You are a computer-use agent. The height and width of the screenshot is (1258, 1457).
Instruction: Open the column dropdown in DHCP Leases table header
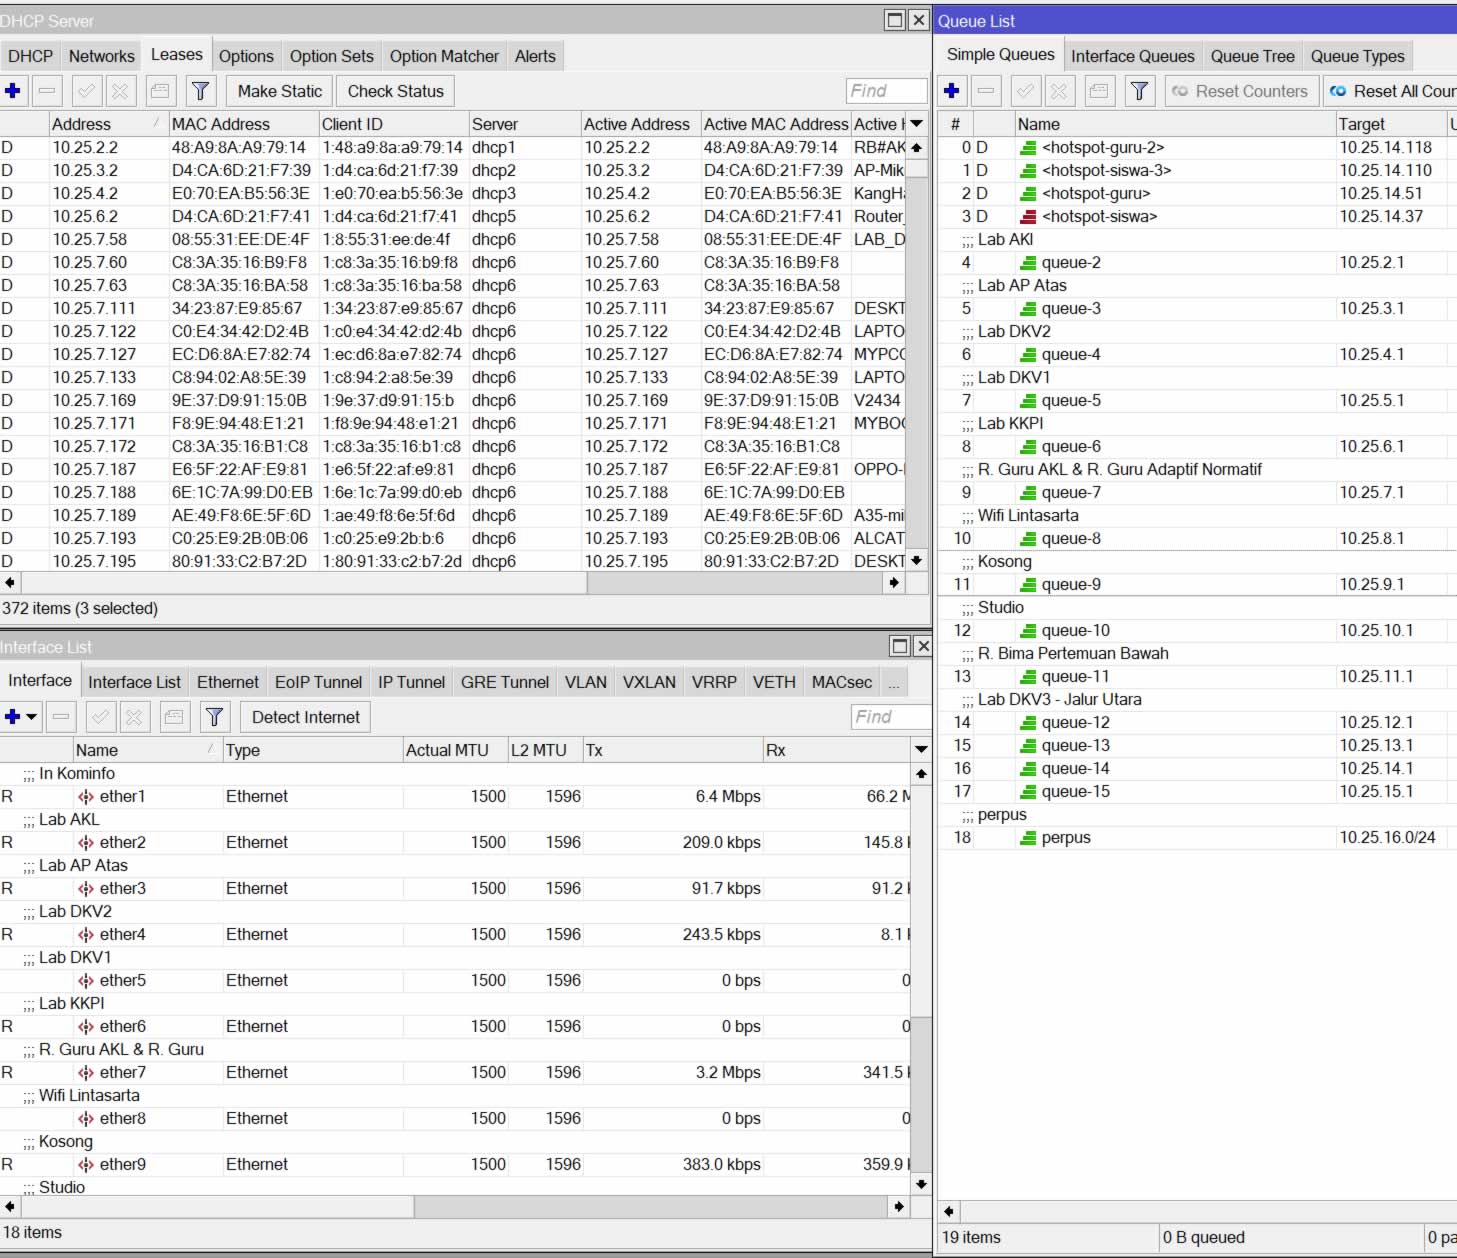pyautogui.click(x=916, y=124)
